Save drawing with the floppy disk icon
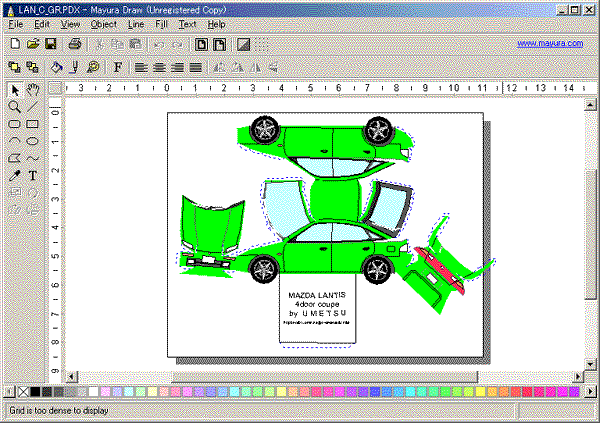This screenshot has height=423, width=600. 51,44
